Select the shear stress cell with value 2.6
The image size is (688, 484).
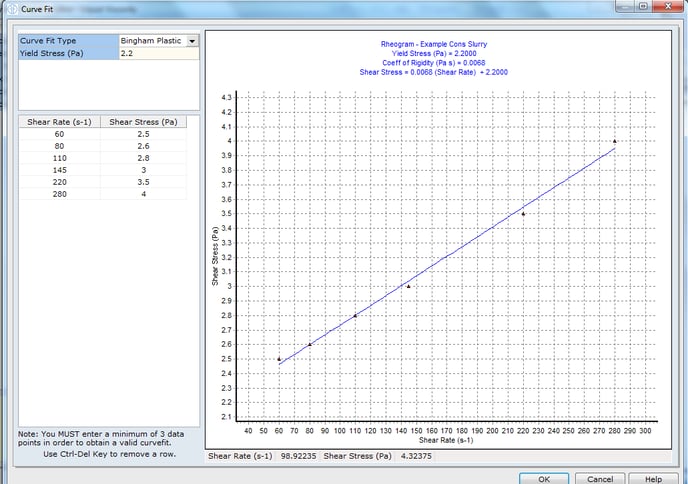pos(144,146)
